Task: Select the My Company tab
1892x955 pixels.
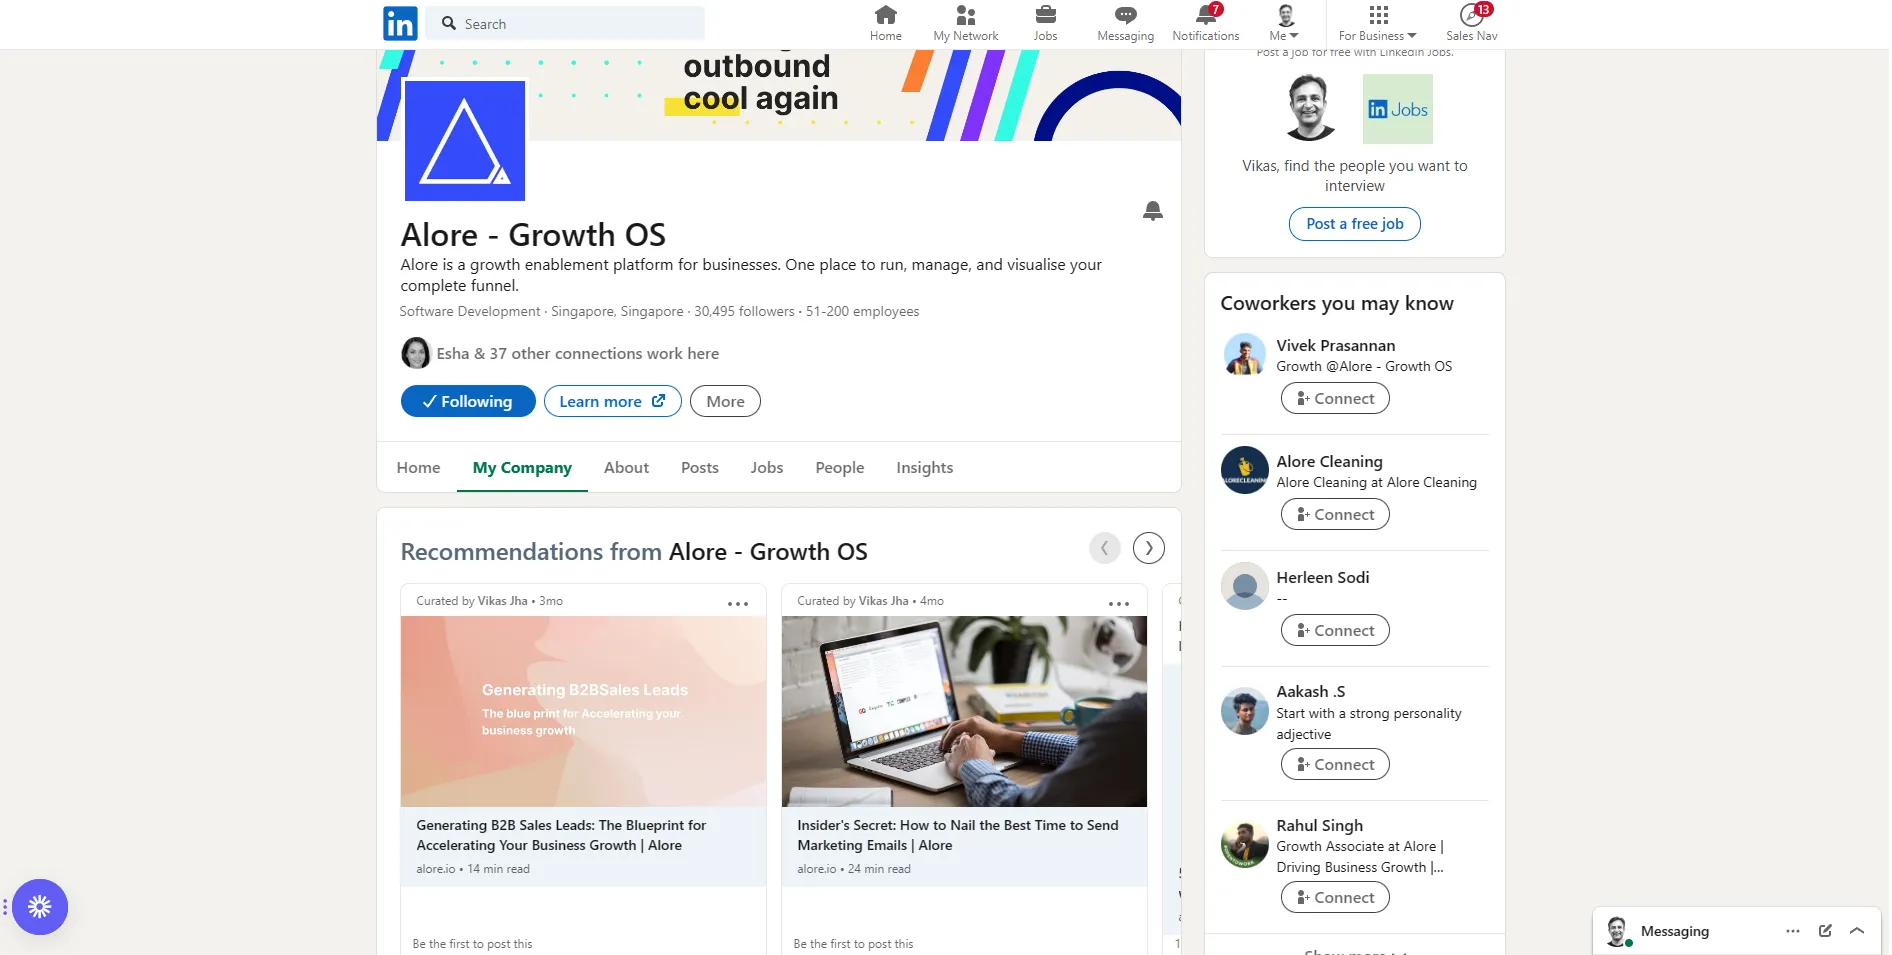Action: (x=522, y=467)
